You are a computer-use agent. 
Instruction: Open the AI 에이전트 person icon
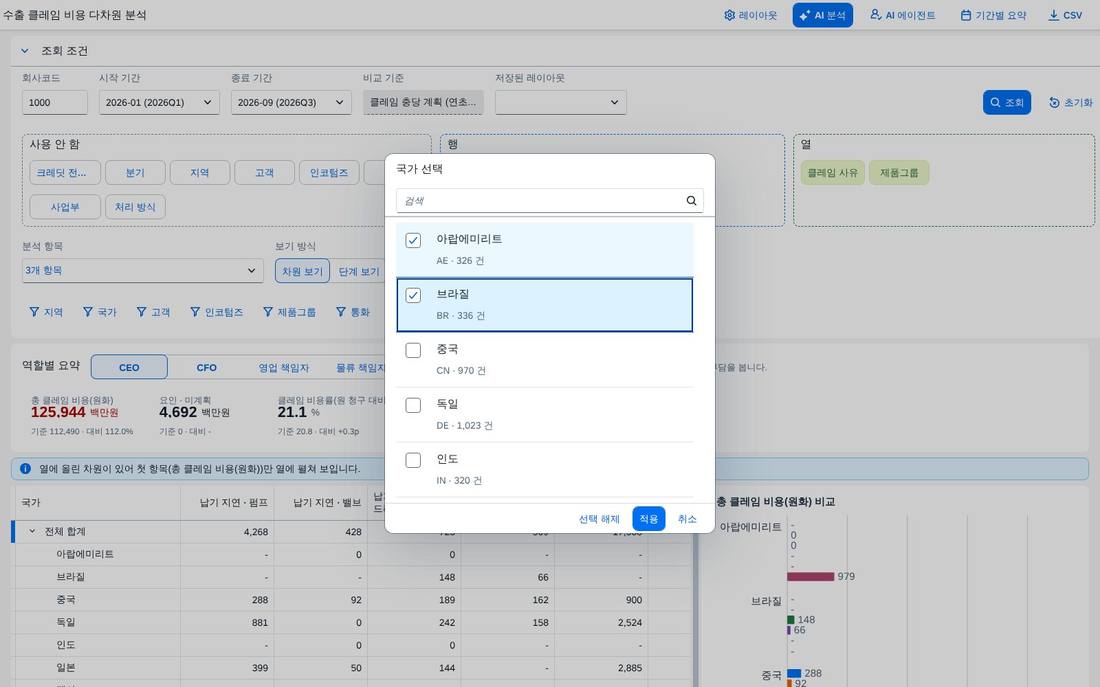(x=876, y=15)
